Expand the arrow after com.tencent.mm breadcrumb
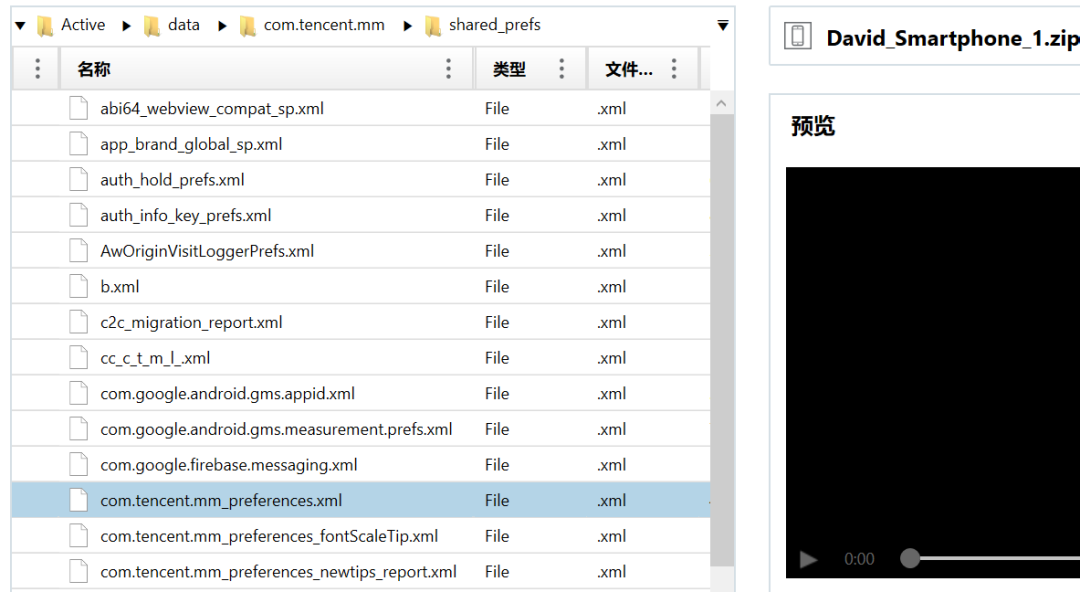The height and width of the screenshot is (592, 1080). coord(407,26)
